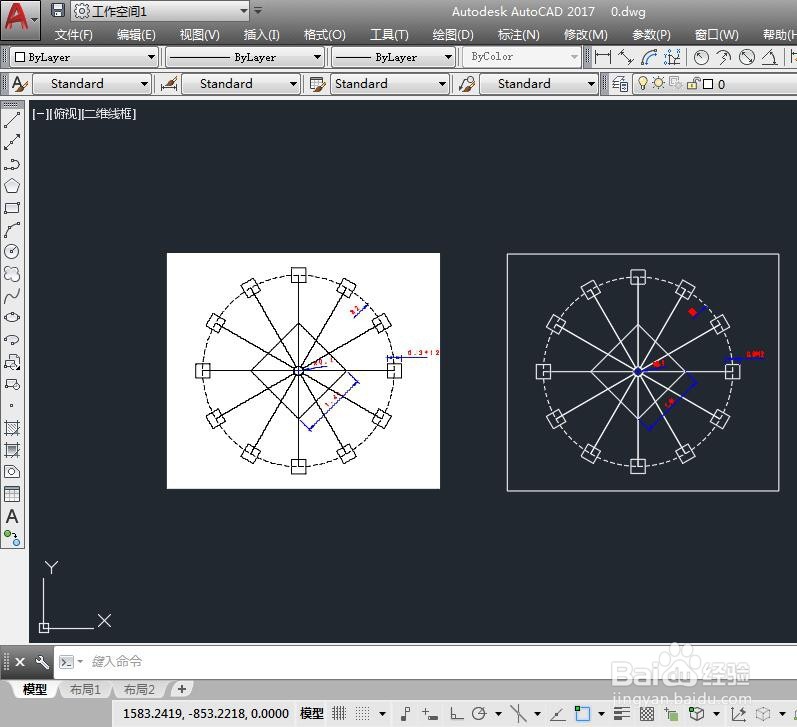Select the Line drawing tool
The width and height of the screenshot is (797, 727).
12,120
